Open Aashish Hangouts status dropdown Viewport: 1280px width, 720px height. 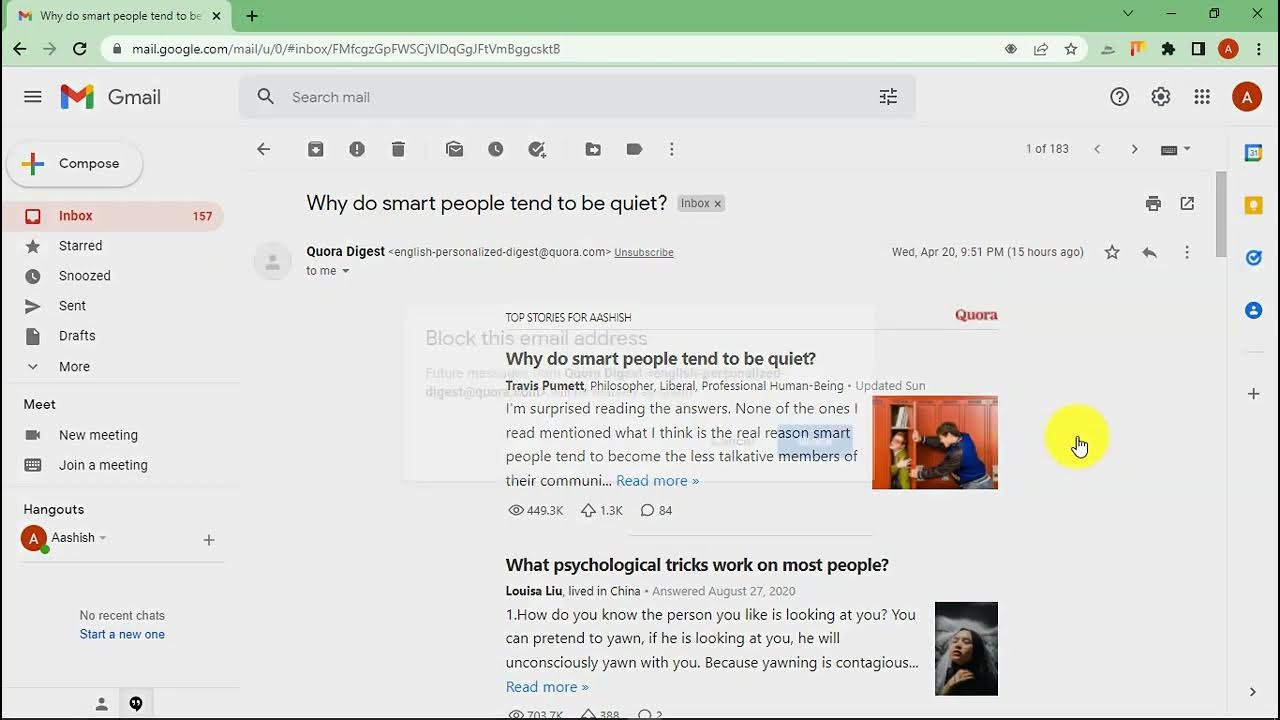[102, 538]
